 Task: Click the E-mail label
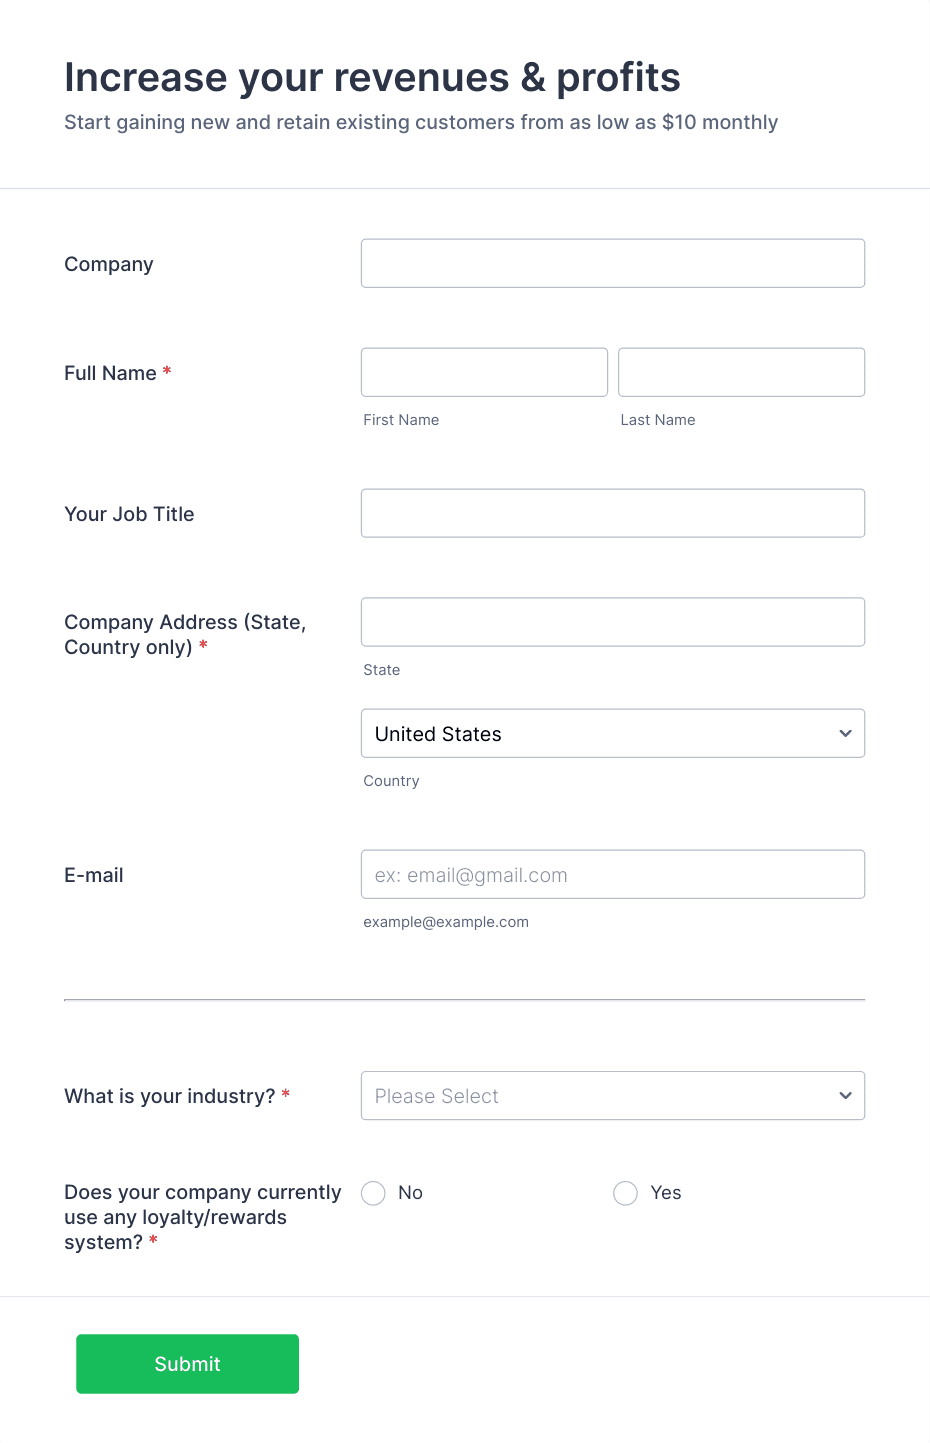(x=94, y=875)
